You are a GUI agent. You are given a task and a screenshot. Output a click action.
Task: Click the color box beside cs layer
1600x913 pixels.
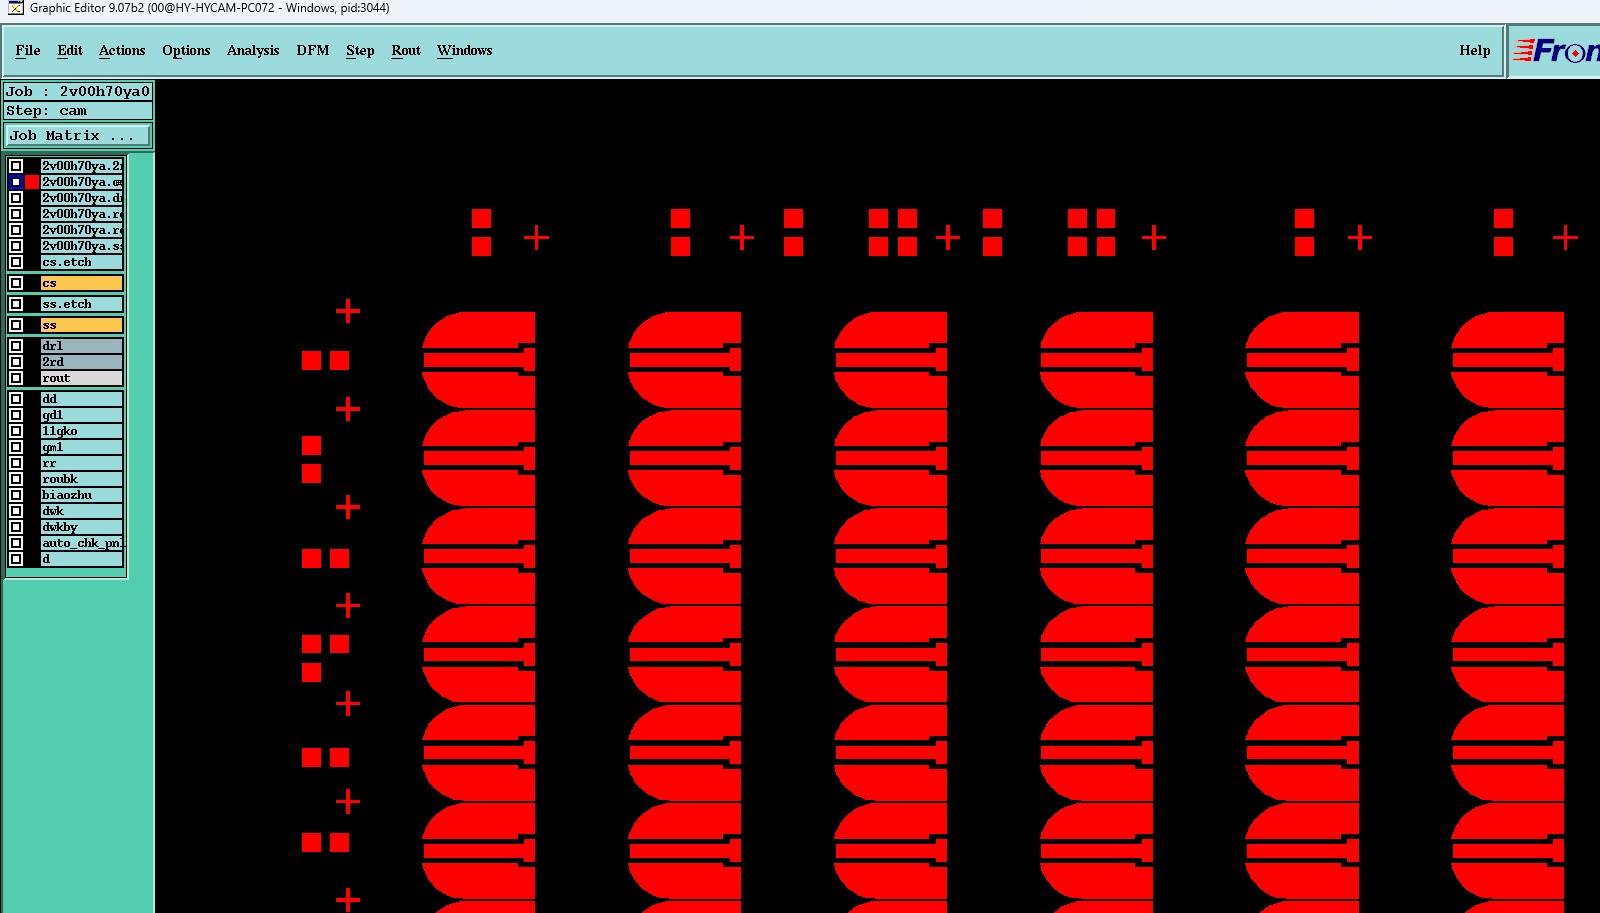[x=32, y=283]
